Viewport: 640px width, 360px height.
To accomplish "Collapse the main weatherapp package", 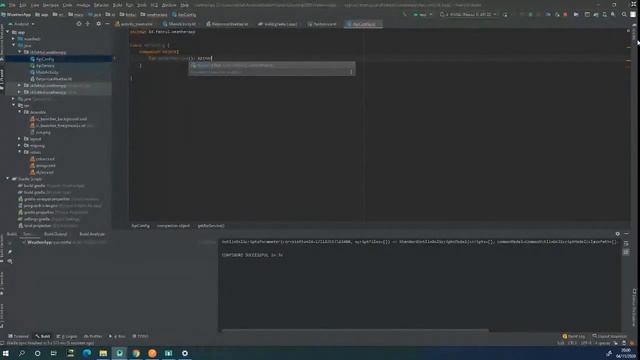I will (19, 52).
